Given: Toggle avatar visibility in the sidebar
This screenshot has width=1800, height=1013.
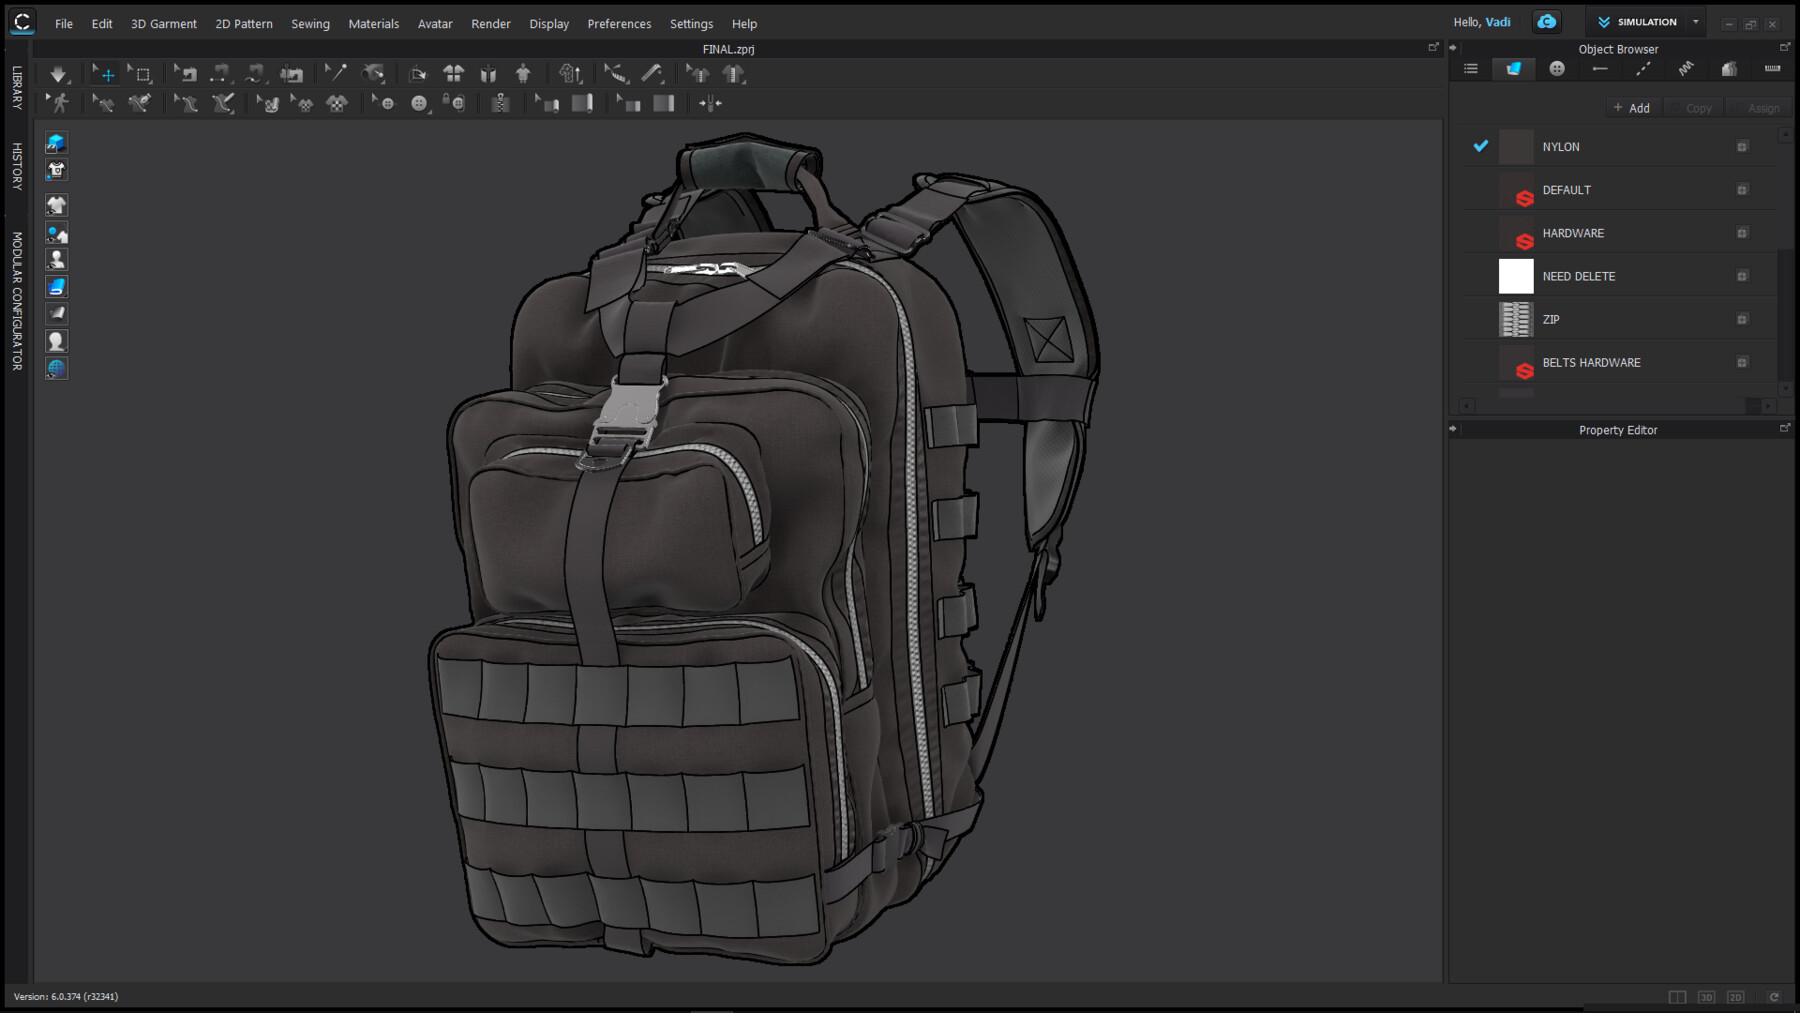Looking at the screenshot, I should click(56, 259).
